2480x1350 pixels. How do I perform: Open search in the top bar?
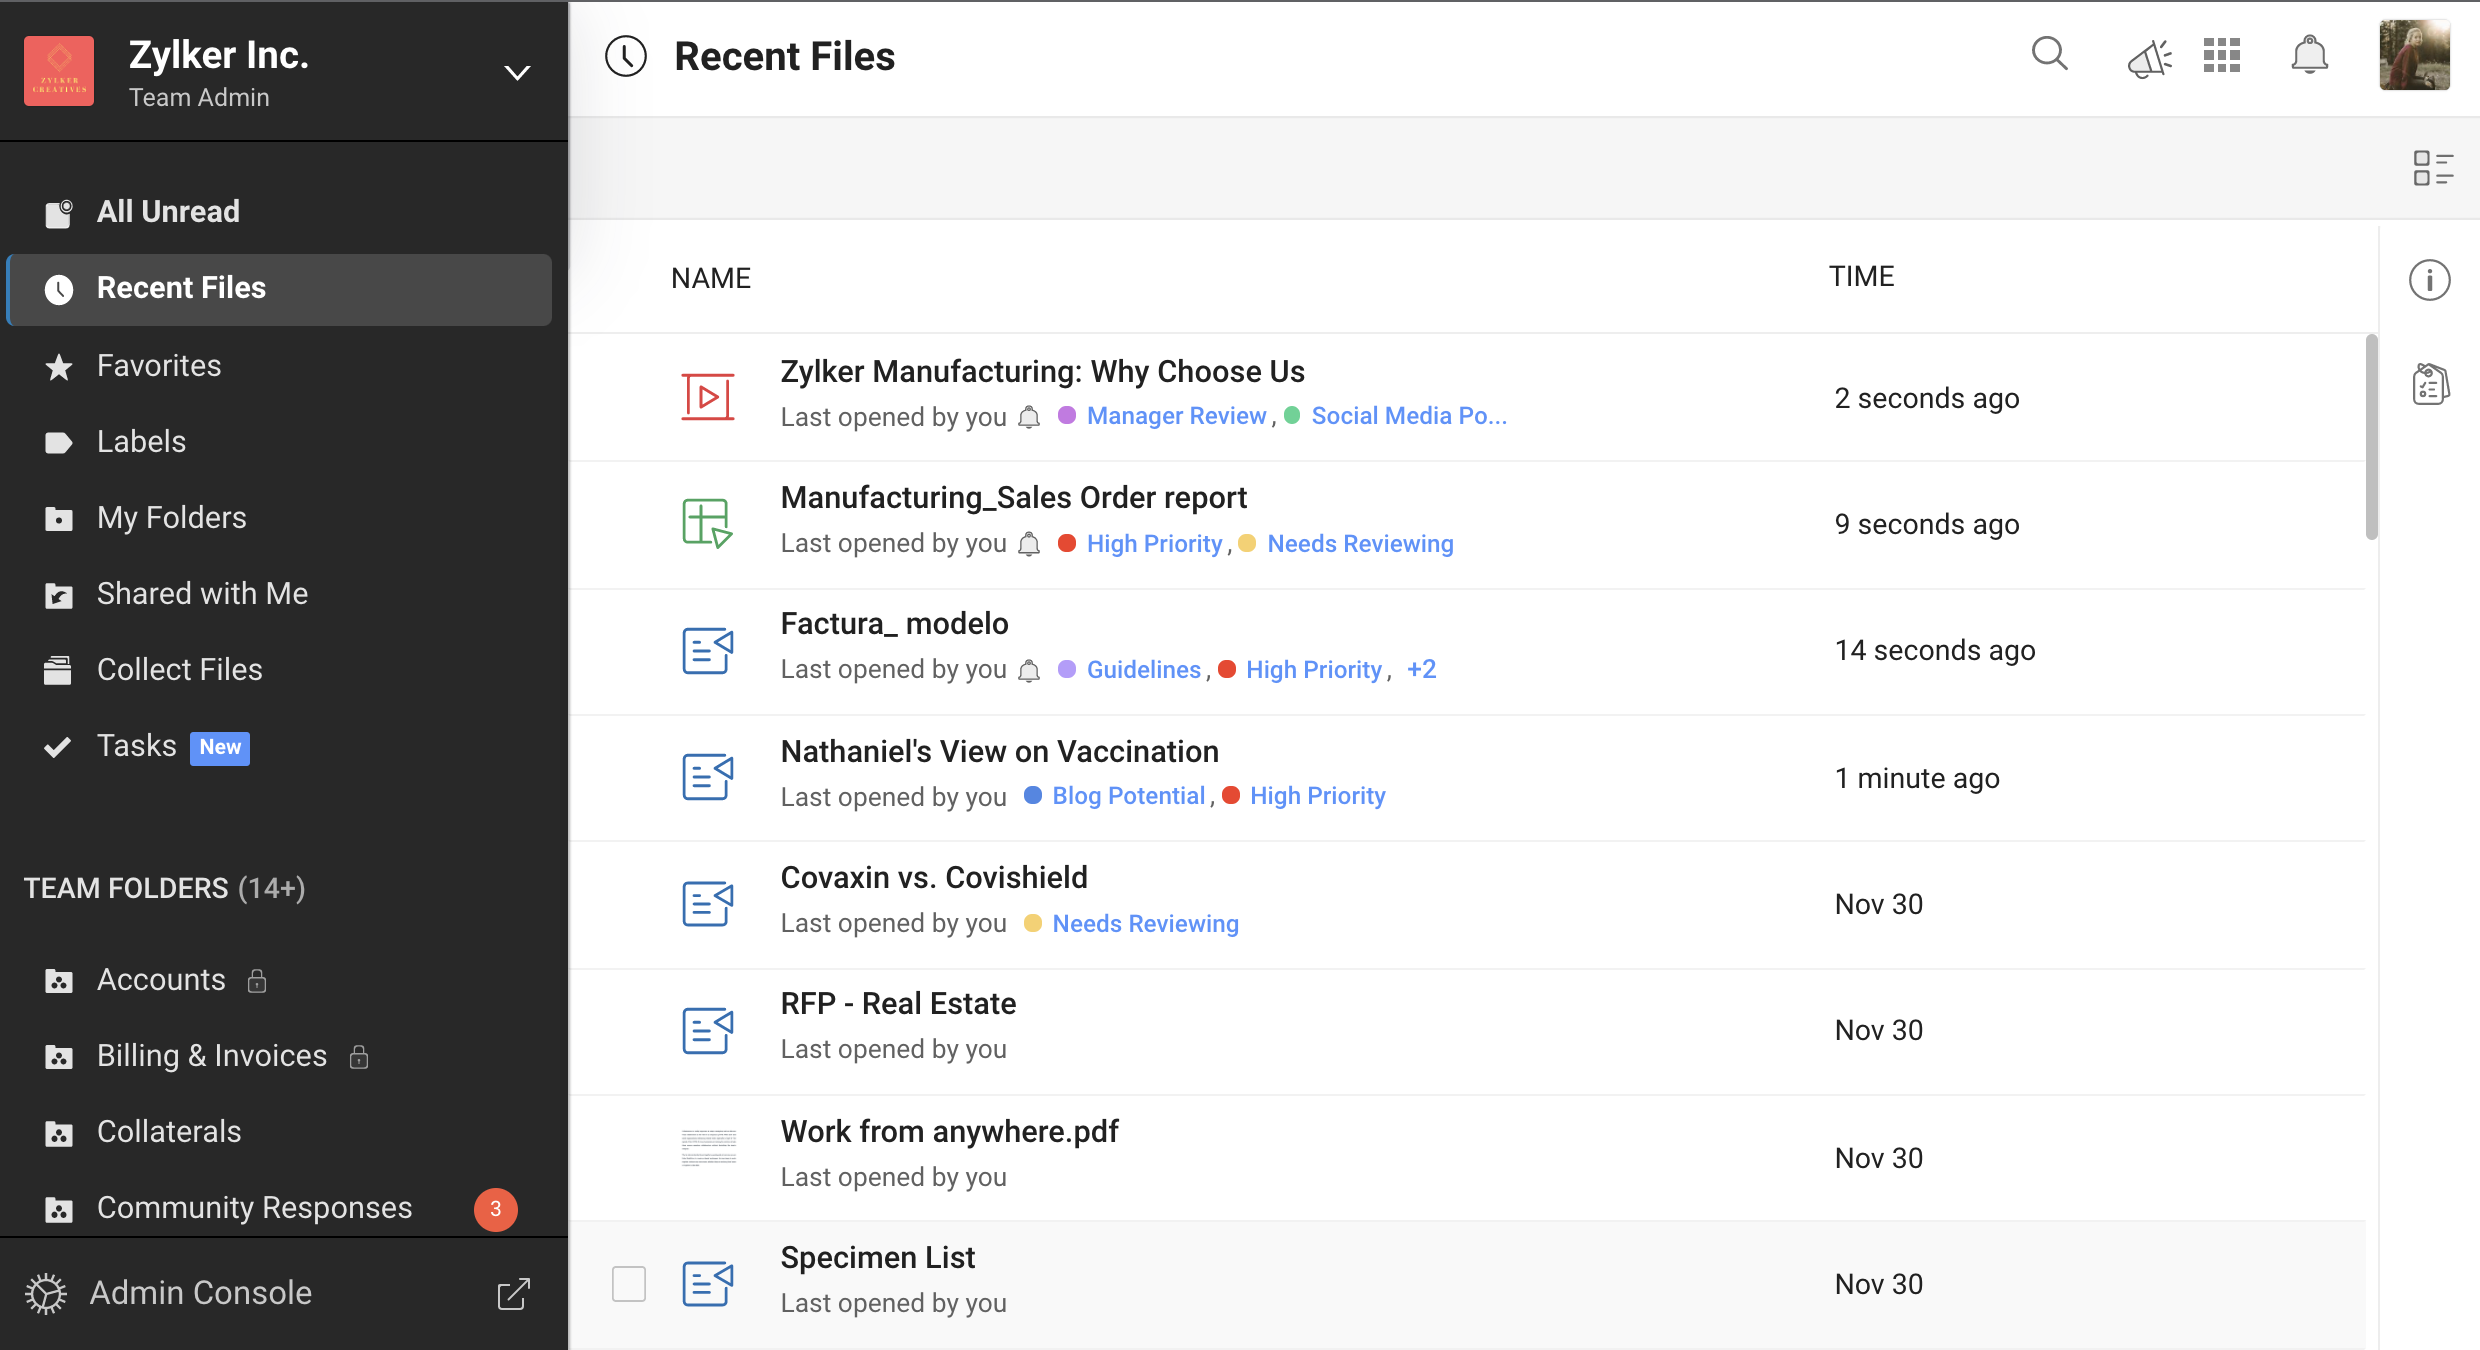point(2049,54)
